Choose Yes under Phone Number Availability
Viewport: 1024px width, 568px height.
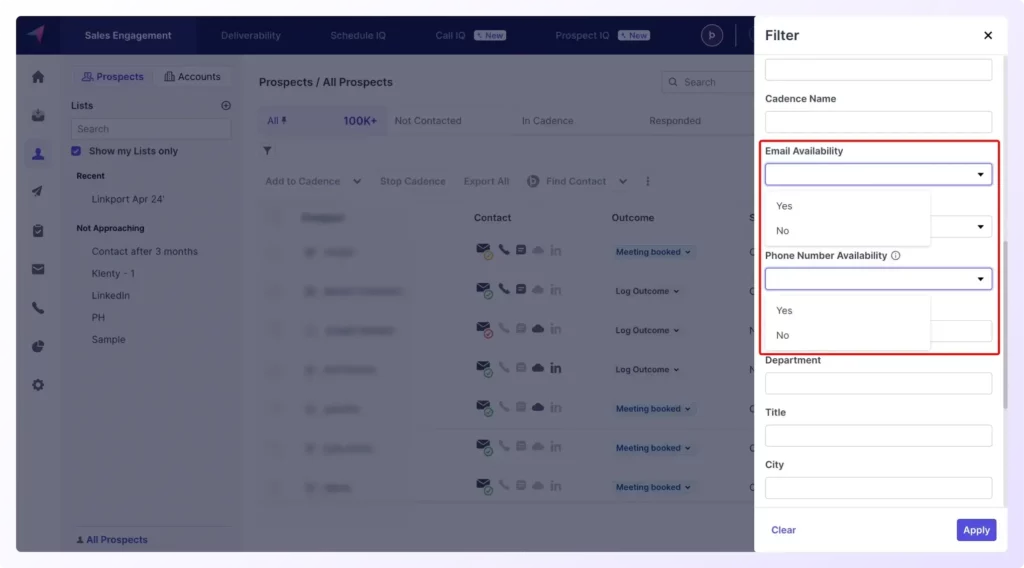coord(848,310)
